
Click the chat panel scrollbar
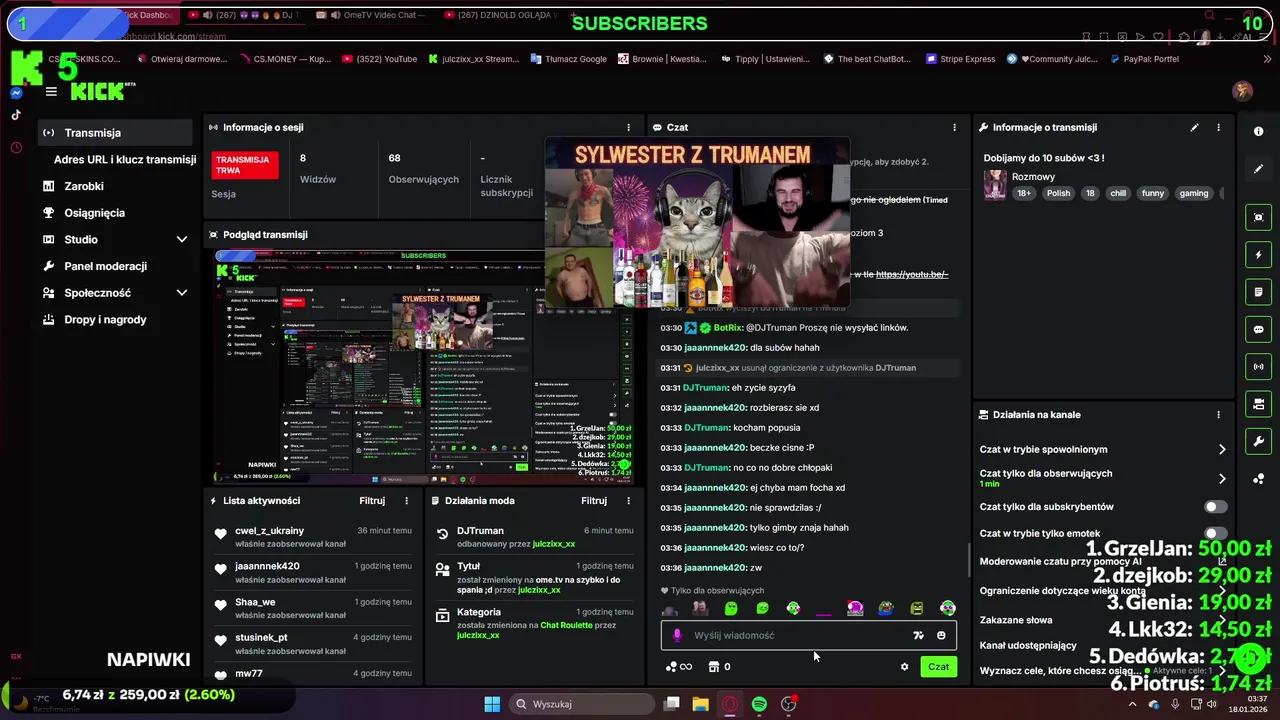pyautogui.click(x=967, y=560)
